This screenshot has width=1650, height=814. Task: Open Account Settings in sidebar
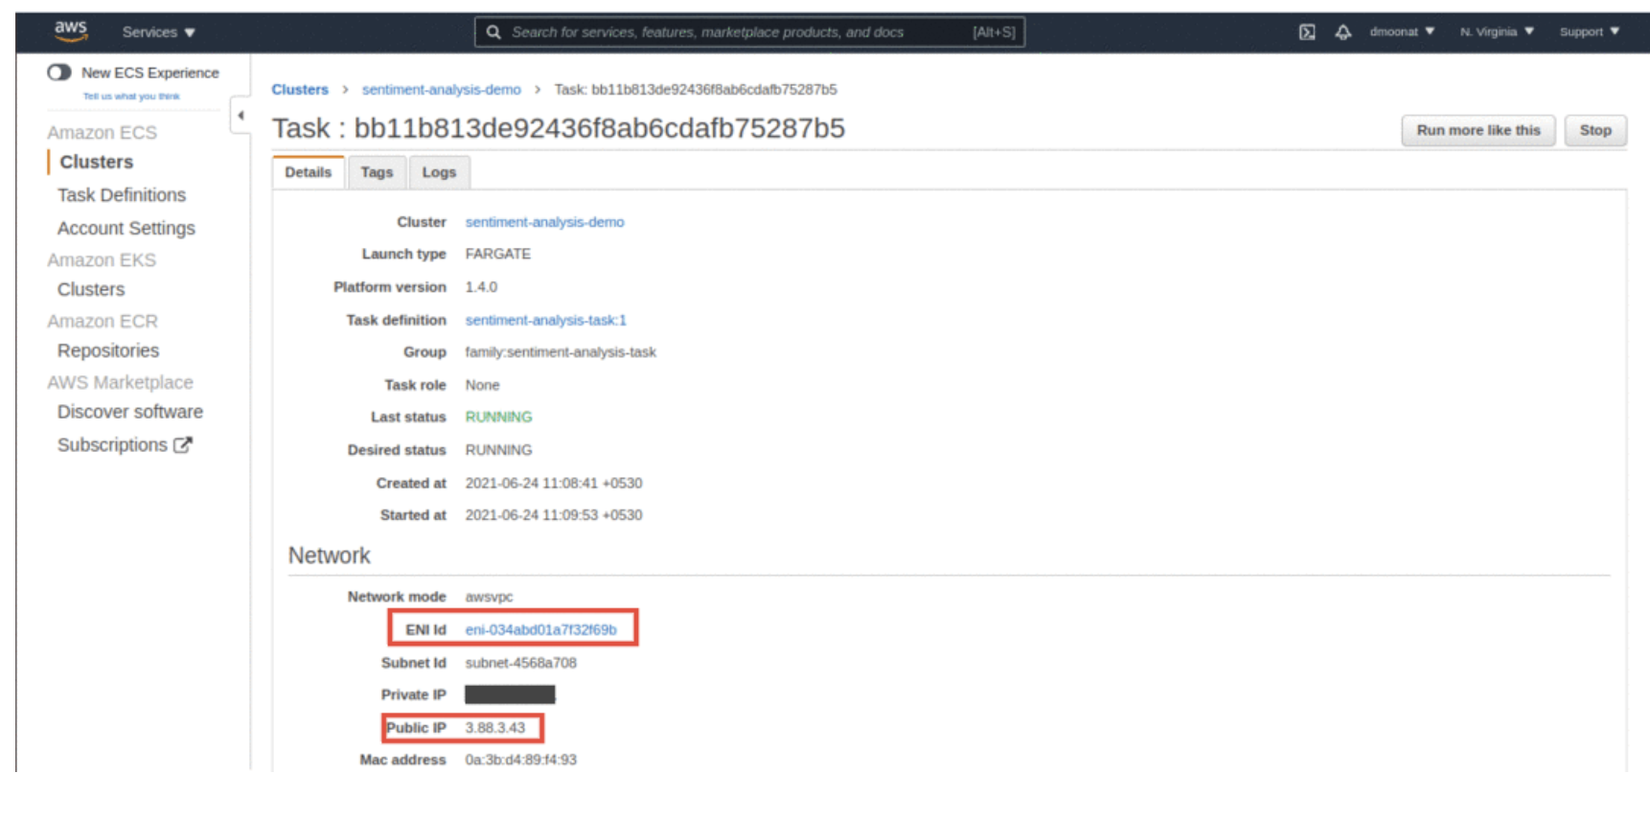126,228
